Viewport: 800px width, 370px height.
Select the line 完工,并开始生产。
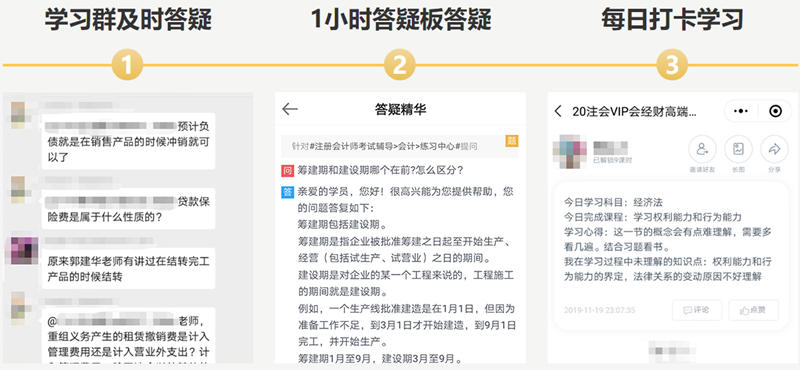click(x=342, y=341)
